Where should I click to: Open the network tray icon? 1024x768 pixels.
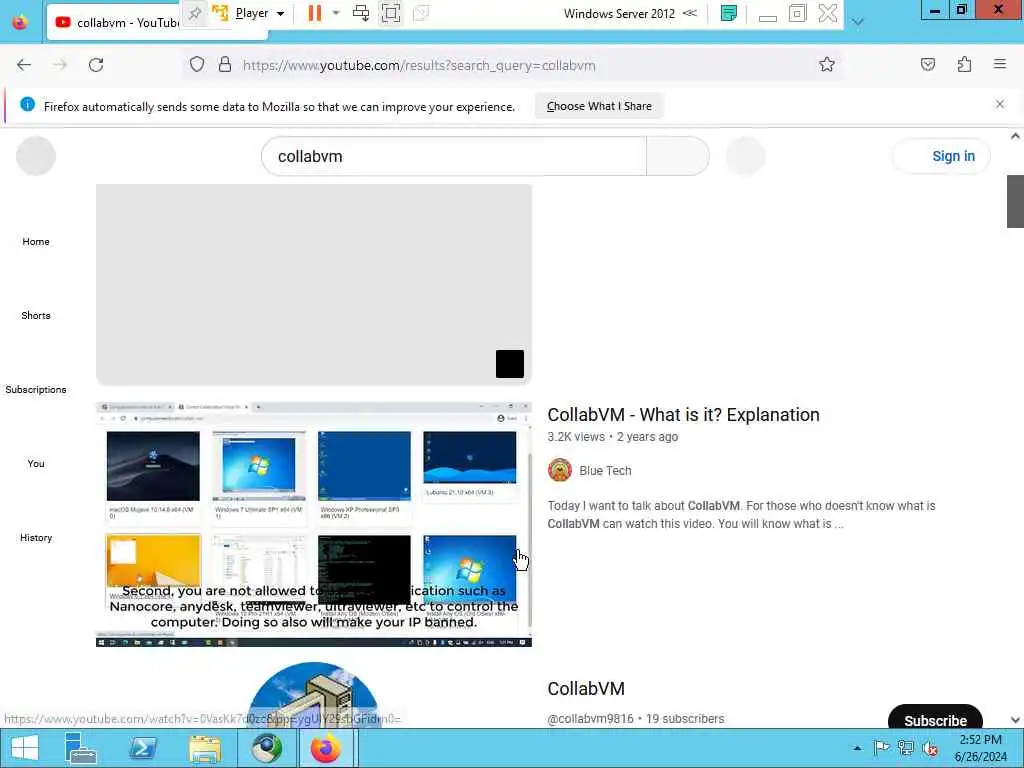tap(905, 748)
